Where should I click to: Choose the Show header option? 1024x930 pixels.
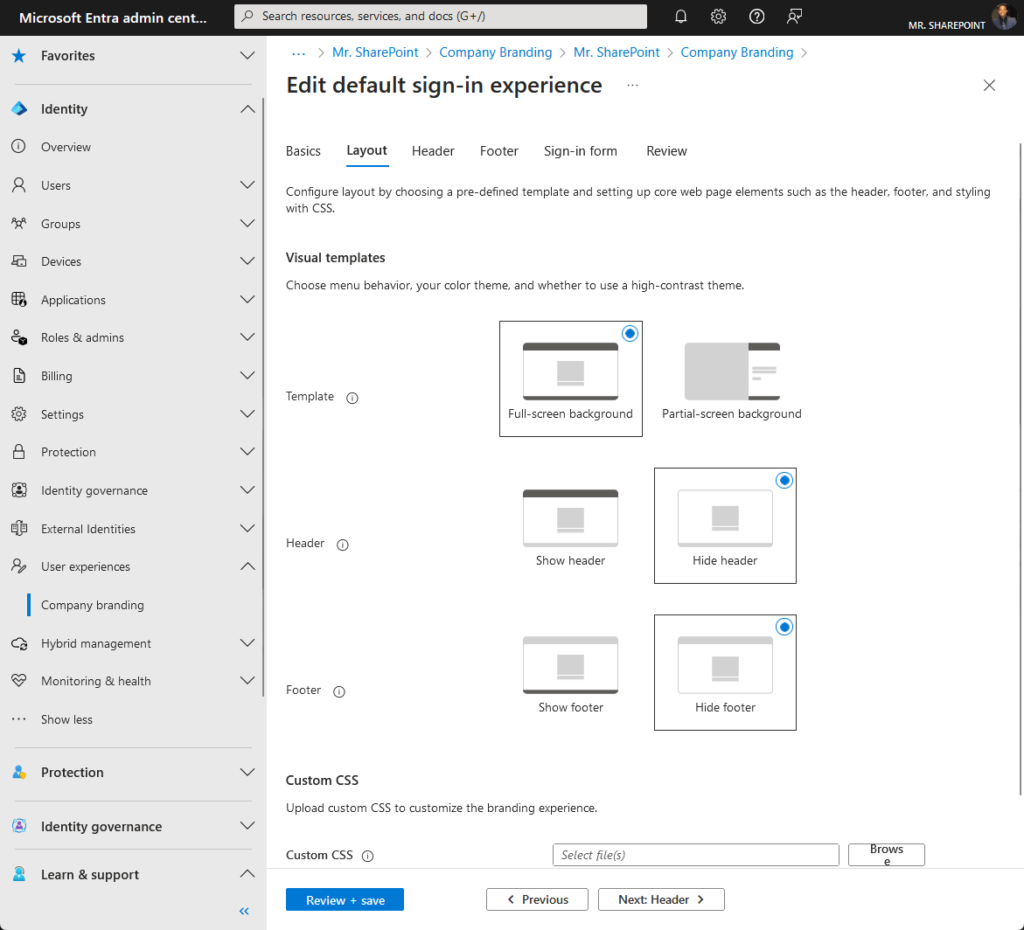click(x=570, y=526)
